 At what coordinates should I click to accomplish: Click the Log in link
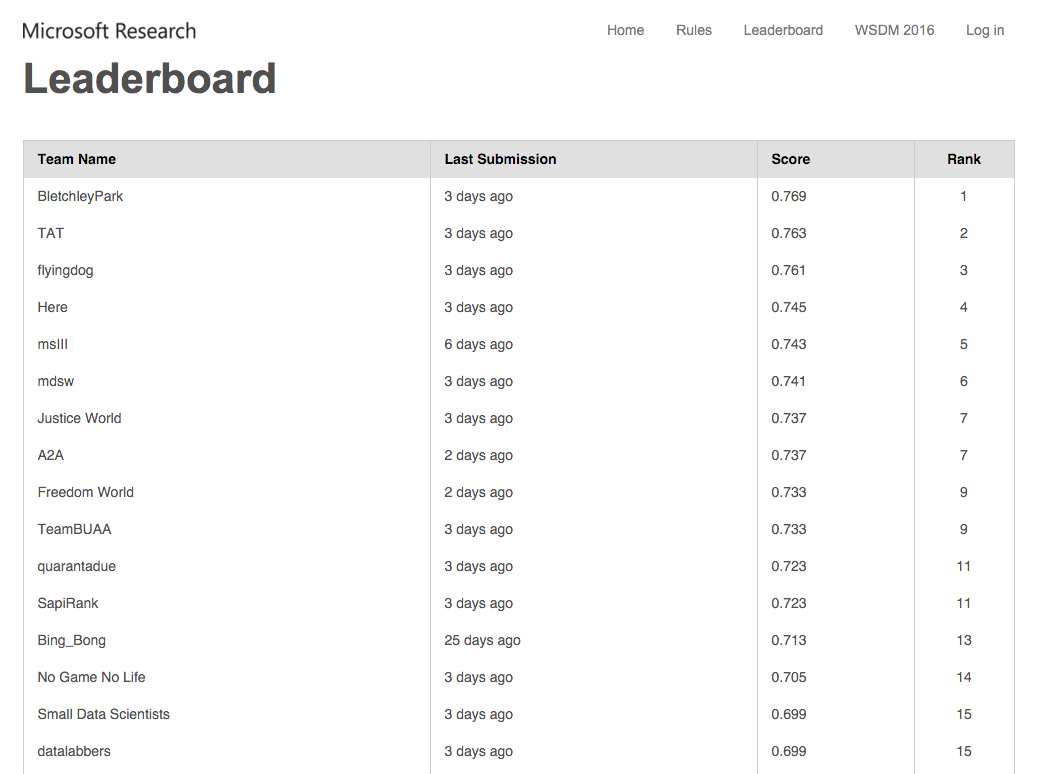pos(984,30)
